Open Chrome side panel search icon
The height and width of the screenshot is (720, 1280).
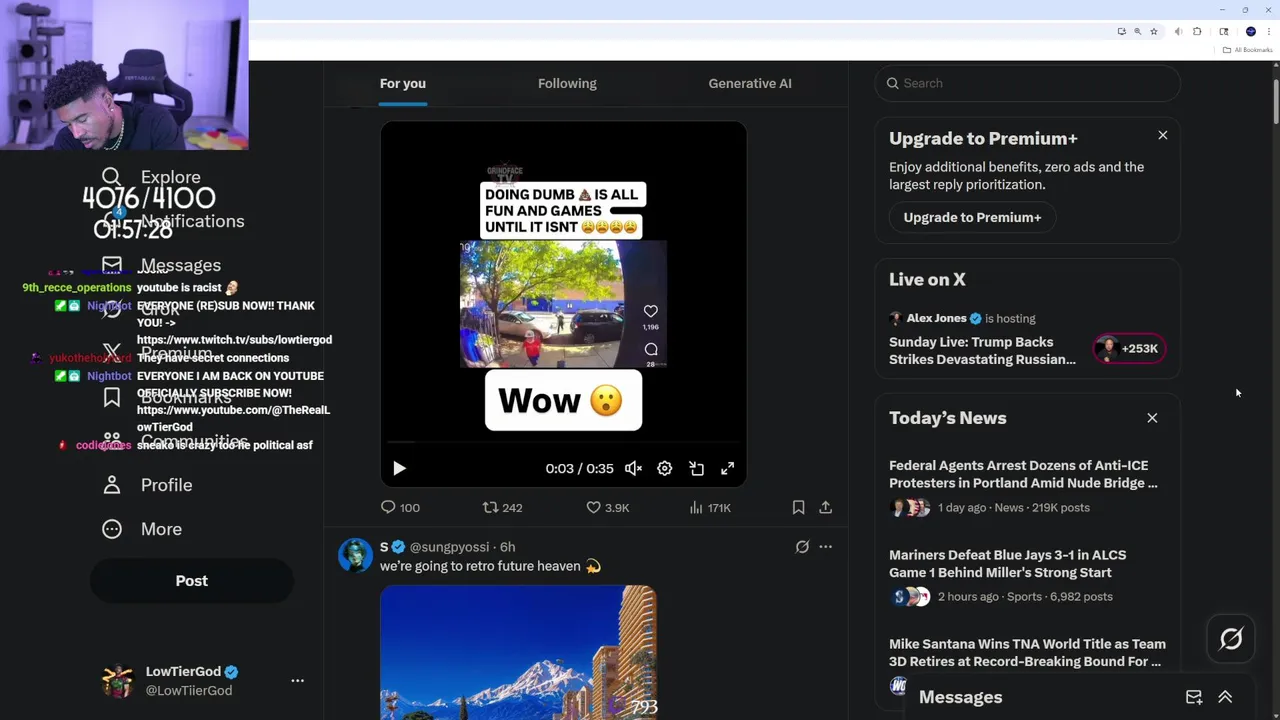[1224, 32]
